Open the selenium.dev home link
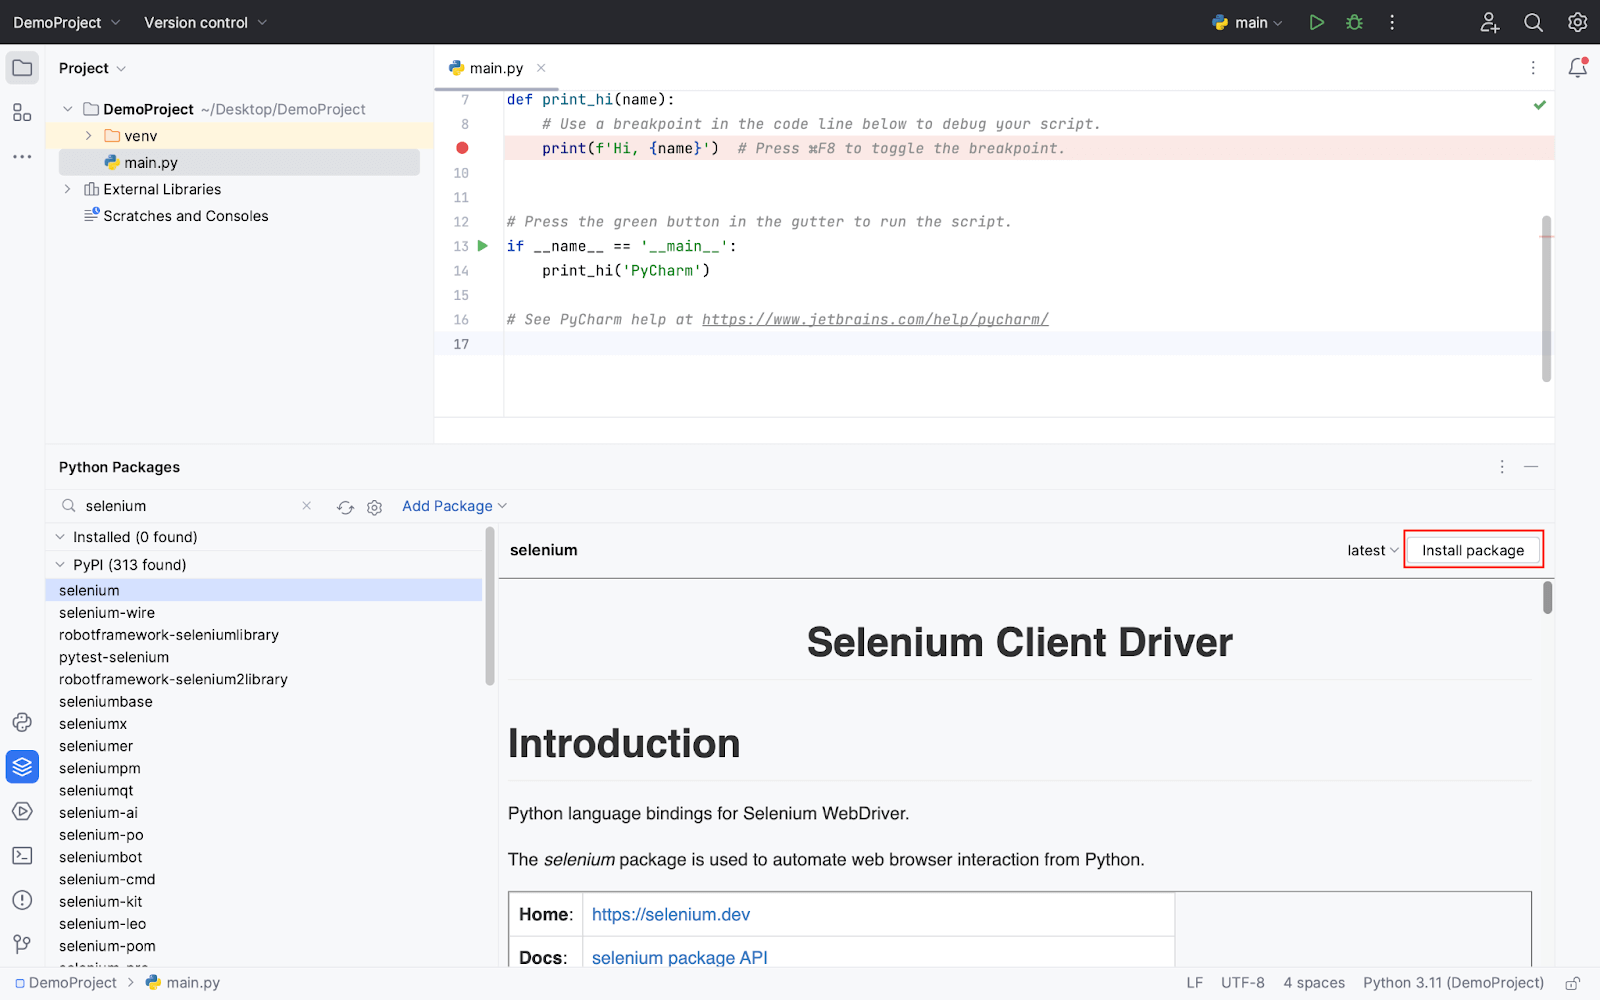 coord(670,914)
